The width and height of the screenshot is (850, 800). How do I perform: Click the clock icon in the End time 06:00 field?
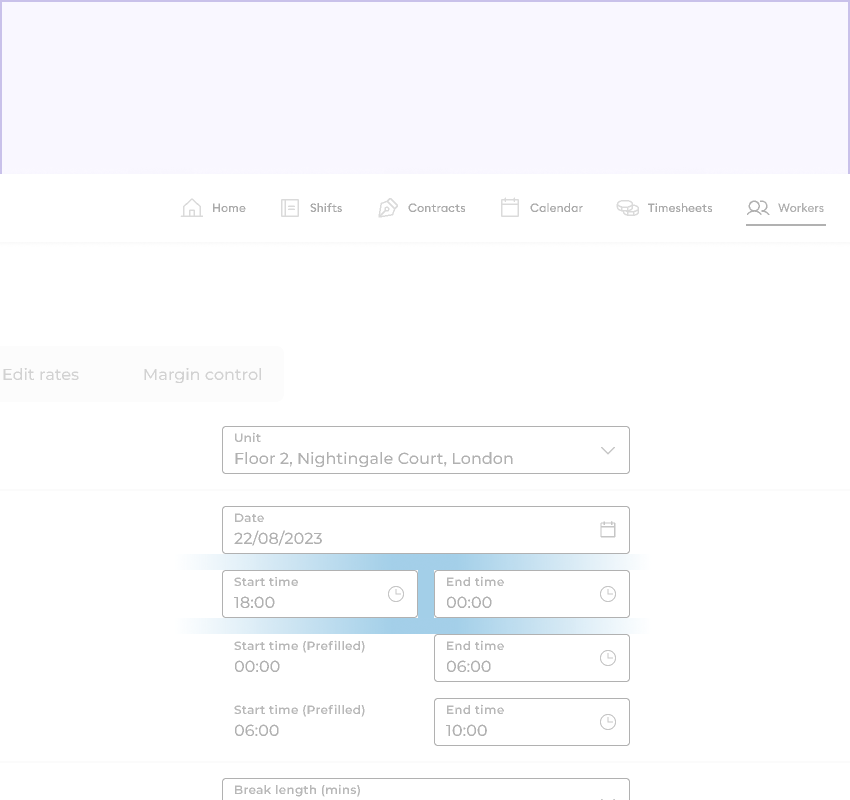[608, 658]
